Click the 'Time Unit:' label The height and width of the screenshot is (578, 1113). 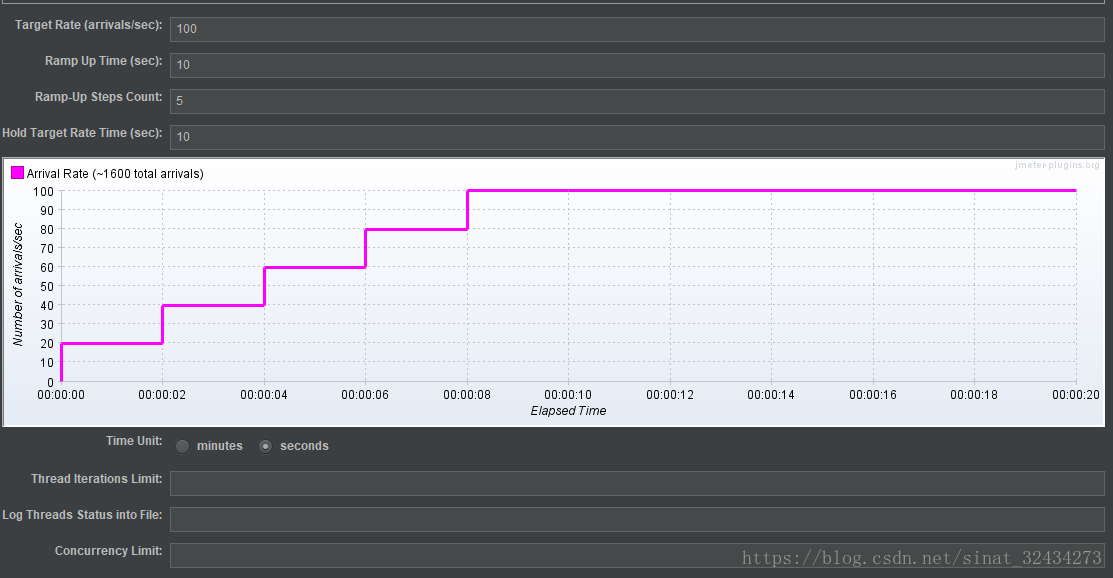[134, 441]
